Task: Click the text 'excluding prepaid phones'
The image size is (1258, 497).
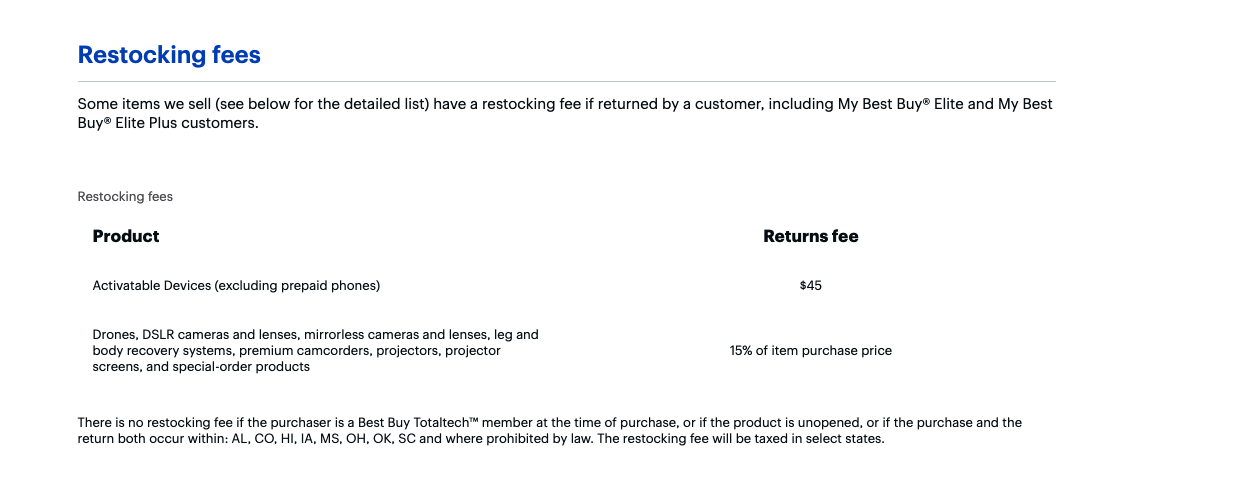Action: 297,286
